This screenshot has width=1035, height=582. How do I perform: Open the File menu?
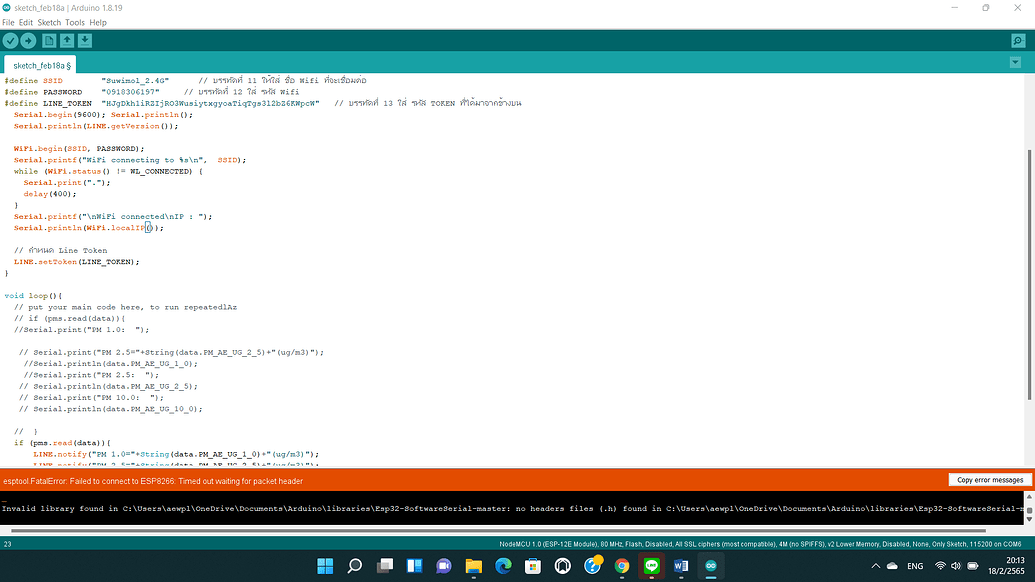[8, 22]
